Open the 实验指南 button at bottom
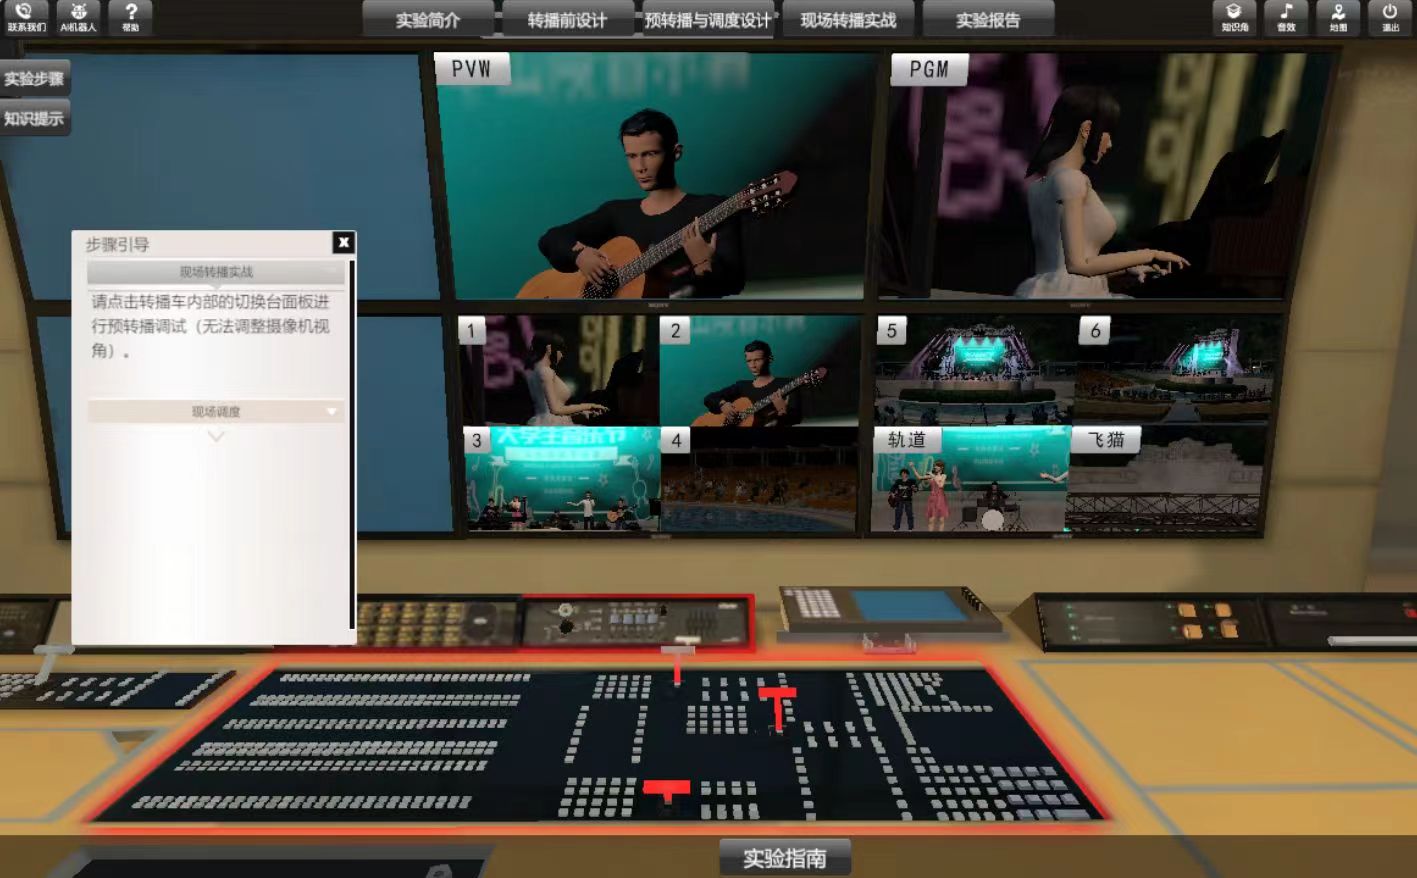This screenshot has height=878, width=1417. coord(785,858)
